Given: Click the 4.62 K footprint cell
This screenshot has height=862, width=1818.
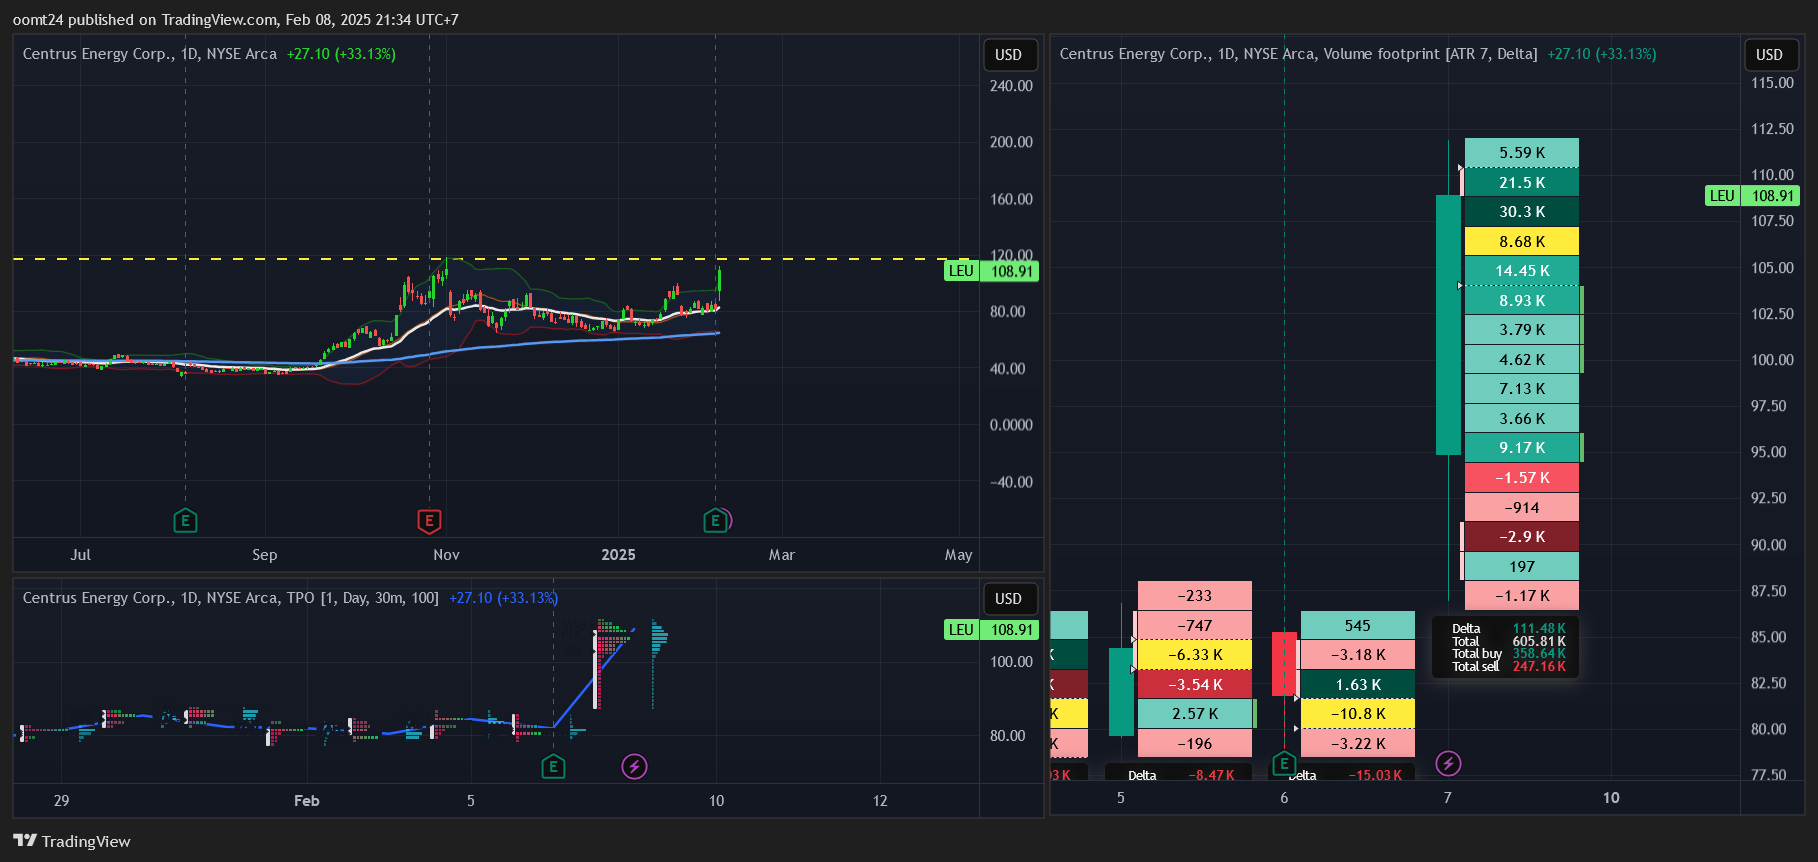Looking at the screenshot, I should coord(1522,360).
